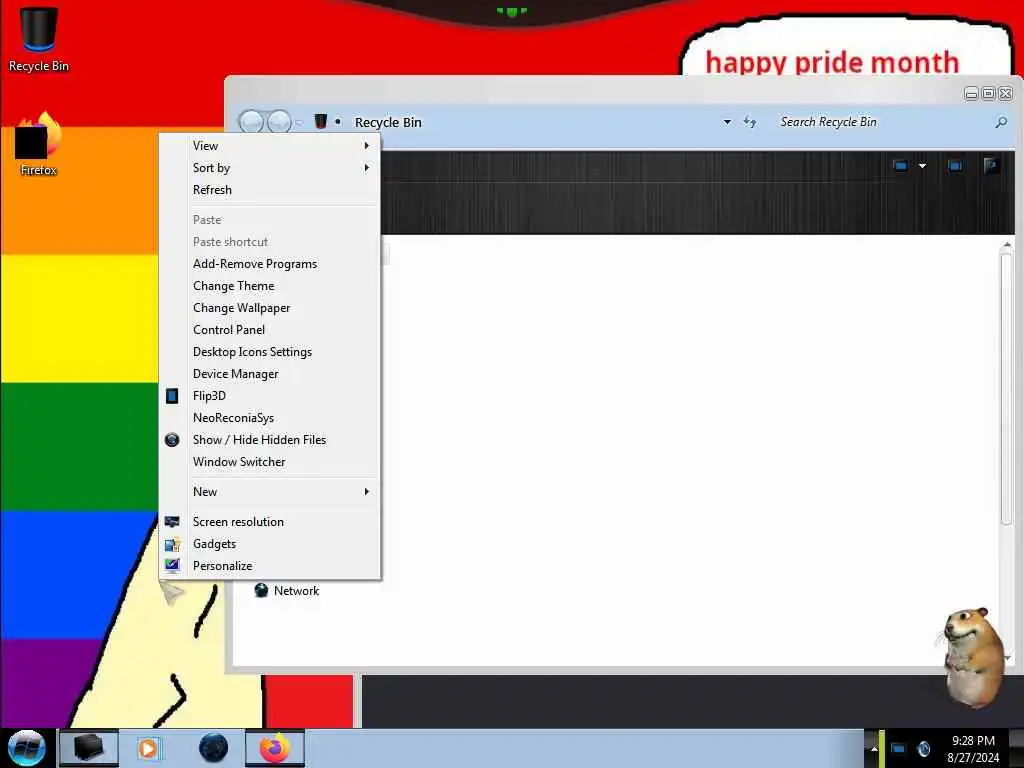Viewport: 1024px width, 768px height.
Task: Select Screen resolution menu item
Action: click(x=238, y=522)
